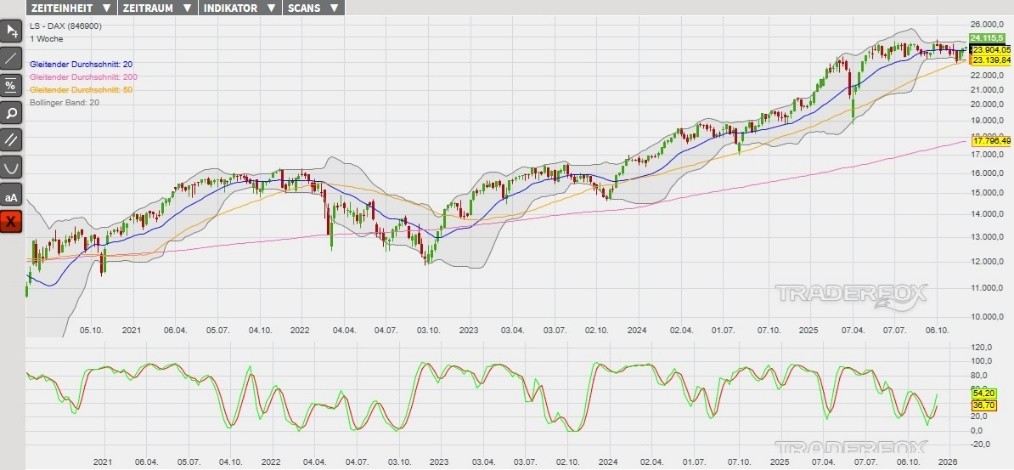
Task: Click the red X delete drawings button
Action: (x=11, y=221)
